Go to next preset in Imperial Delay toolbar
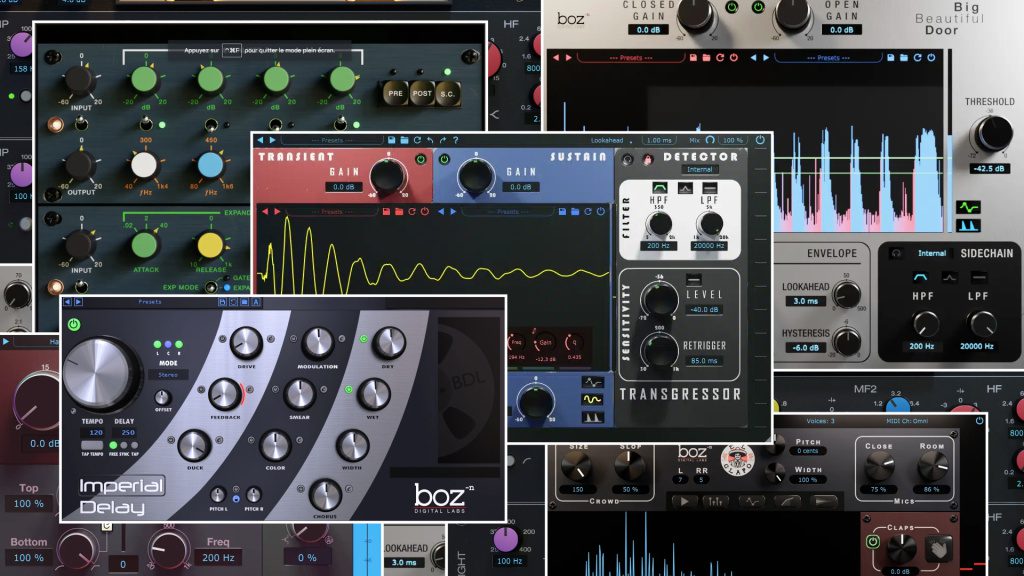Image resolution: width=1024 pixels, height=576 pixels. tap(78, 302)
